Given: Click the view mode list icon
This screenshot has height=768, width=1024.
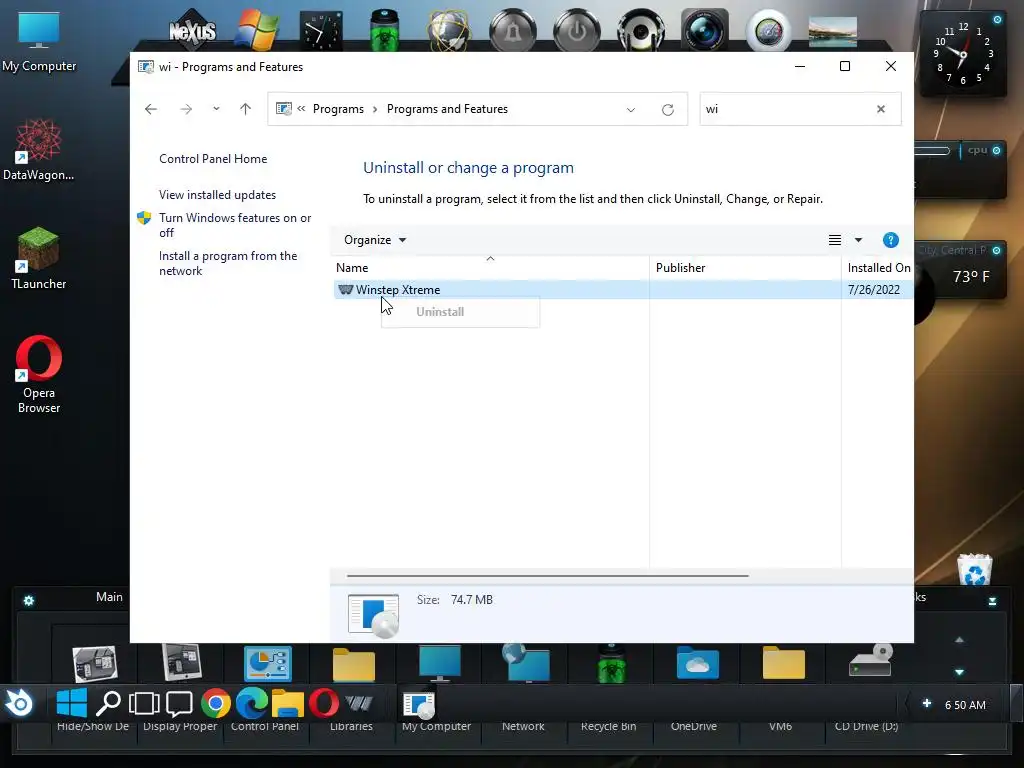Looking at the screenshot, I should click(835, 240).
